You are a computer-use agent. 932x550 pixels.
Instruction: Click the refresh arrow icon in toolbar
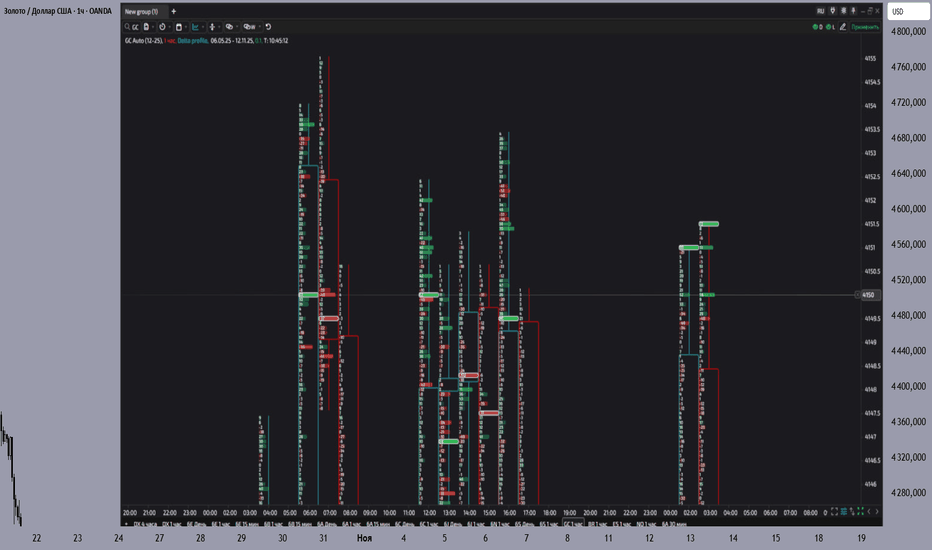pyautogui.click(x=267, y=27)
